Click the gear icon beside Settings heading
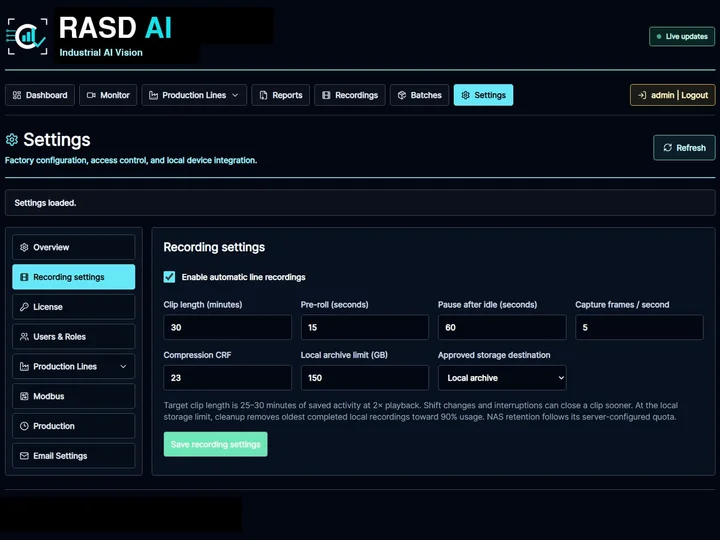The height and width of the screenshot is (540, 720). pos(12,140)
